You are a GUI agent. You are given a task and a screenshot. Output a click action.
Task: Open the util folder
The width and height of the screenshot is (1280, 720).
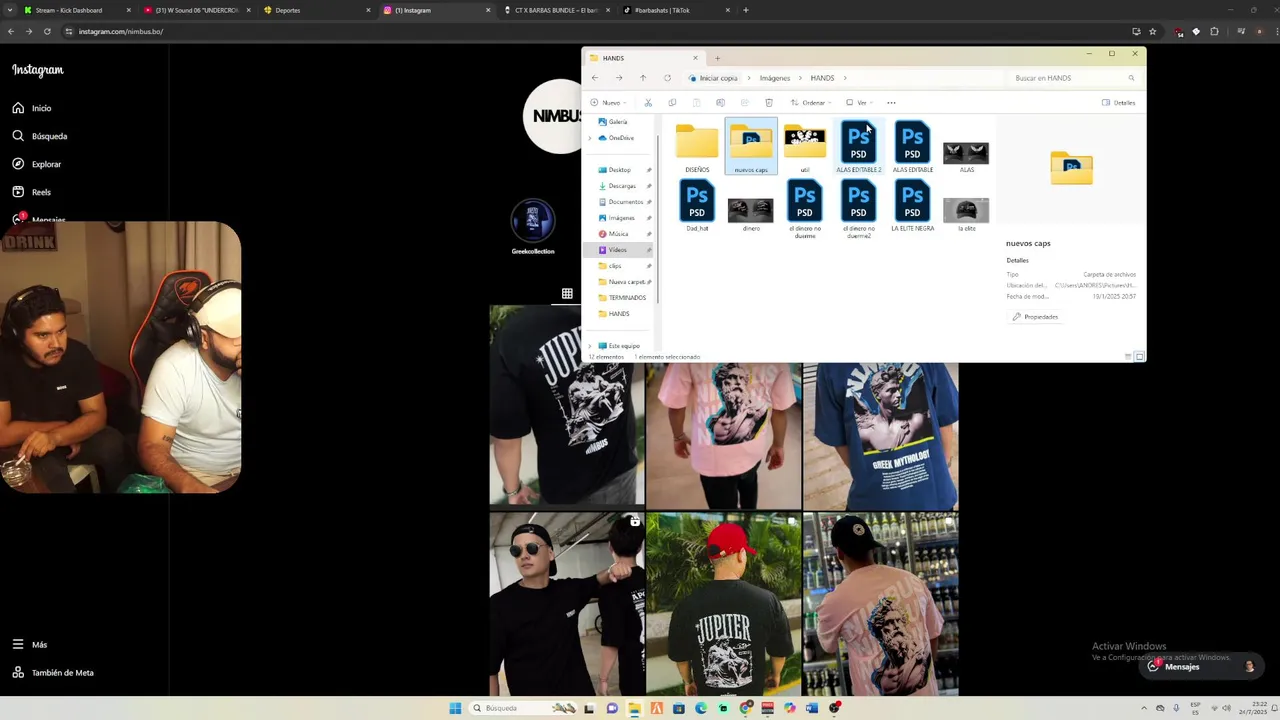point(805,146)
